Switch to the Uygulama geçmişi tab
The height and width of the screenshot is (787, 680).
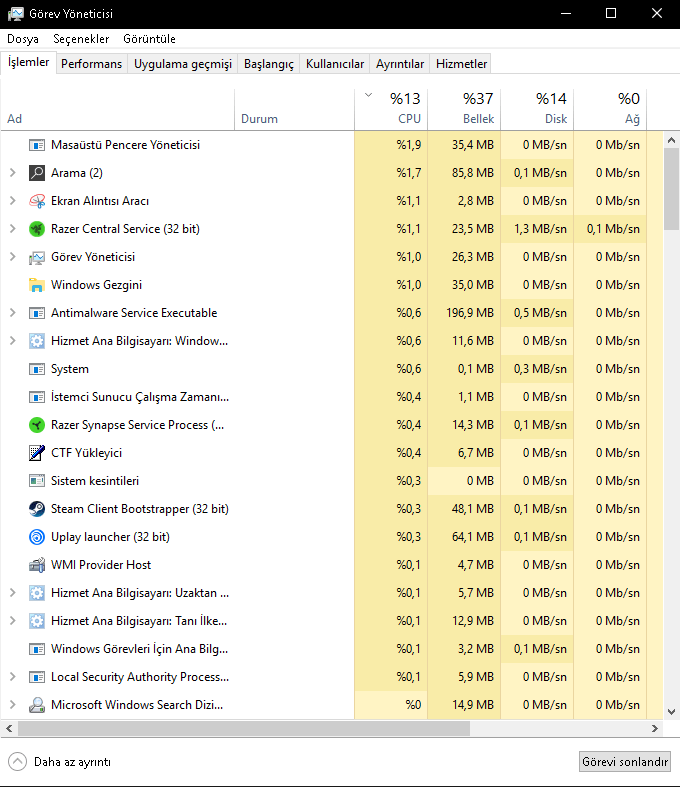[x=183, y=64]
